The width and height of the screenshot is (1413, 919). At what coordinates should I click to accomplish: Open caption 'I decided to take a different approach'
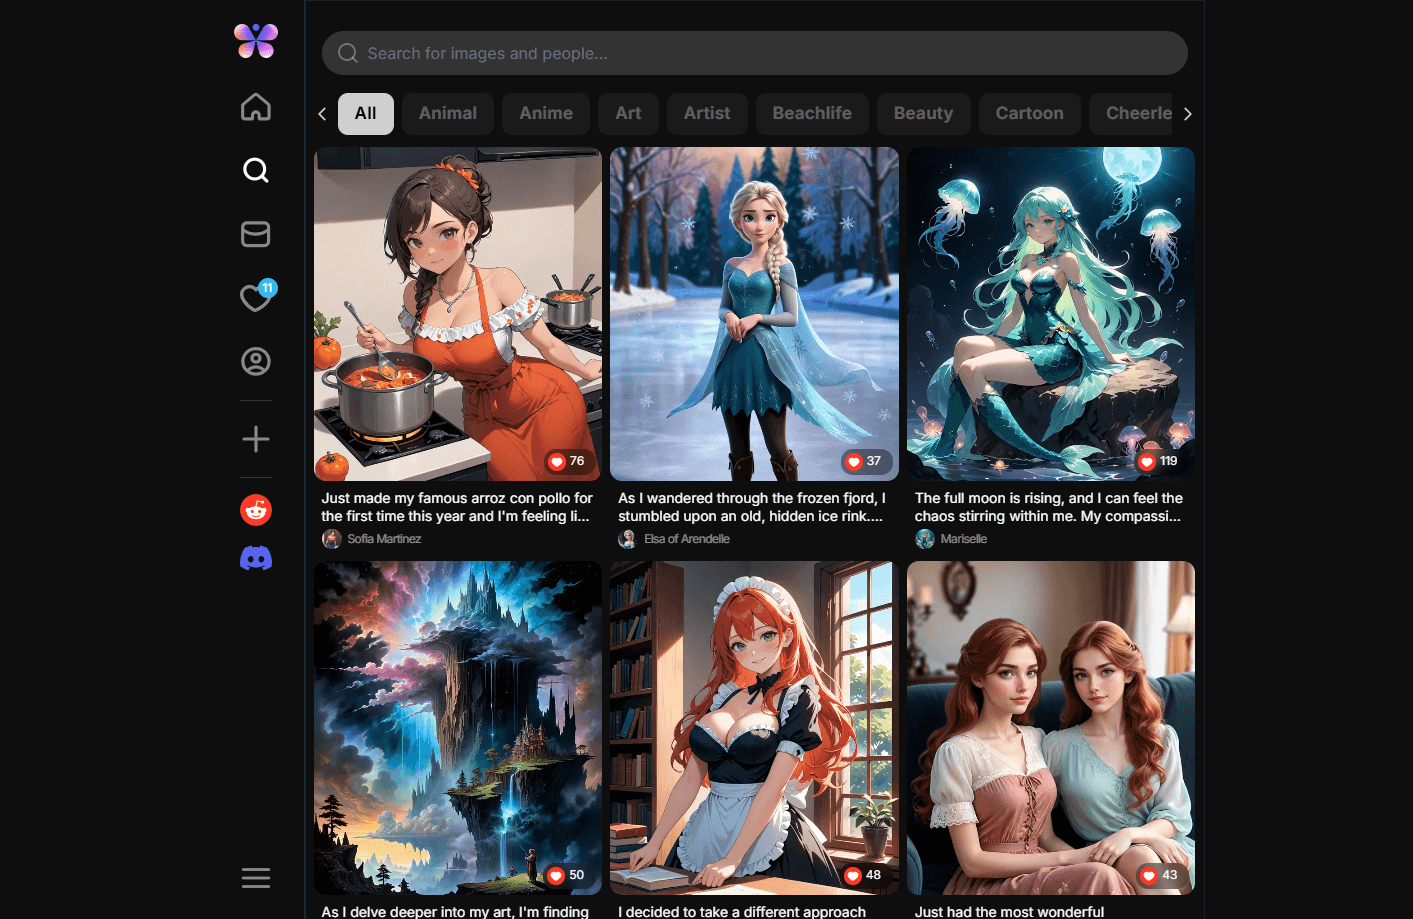click(x=742, y=912)
